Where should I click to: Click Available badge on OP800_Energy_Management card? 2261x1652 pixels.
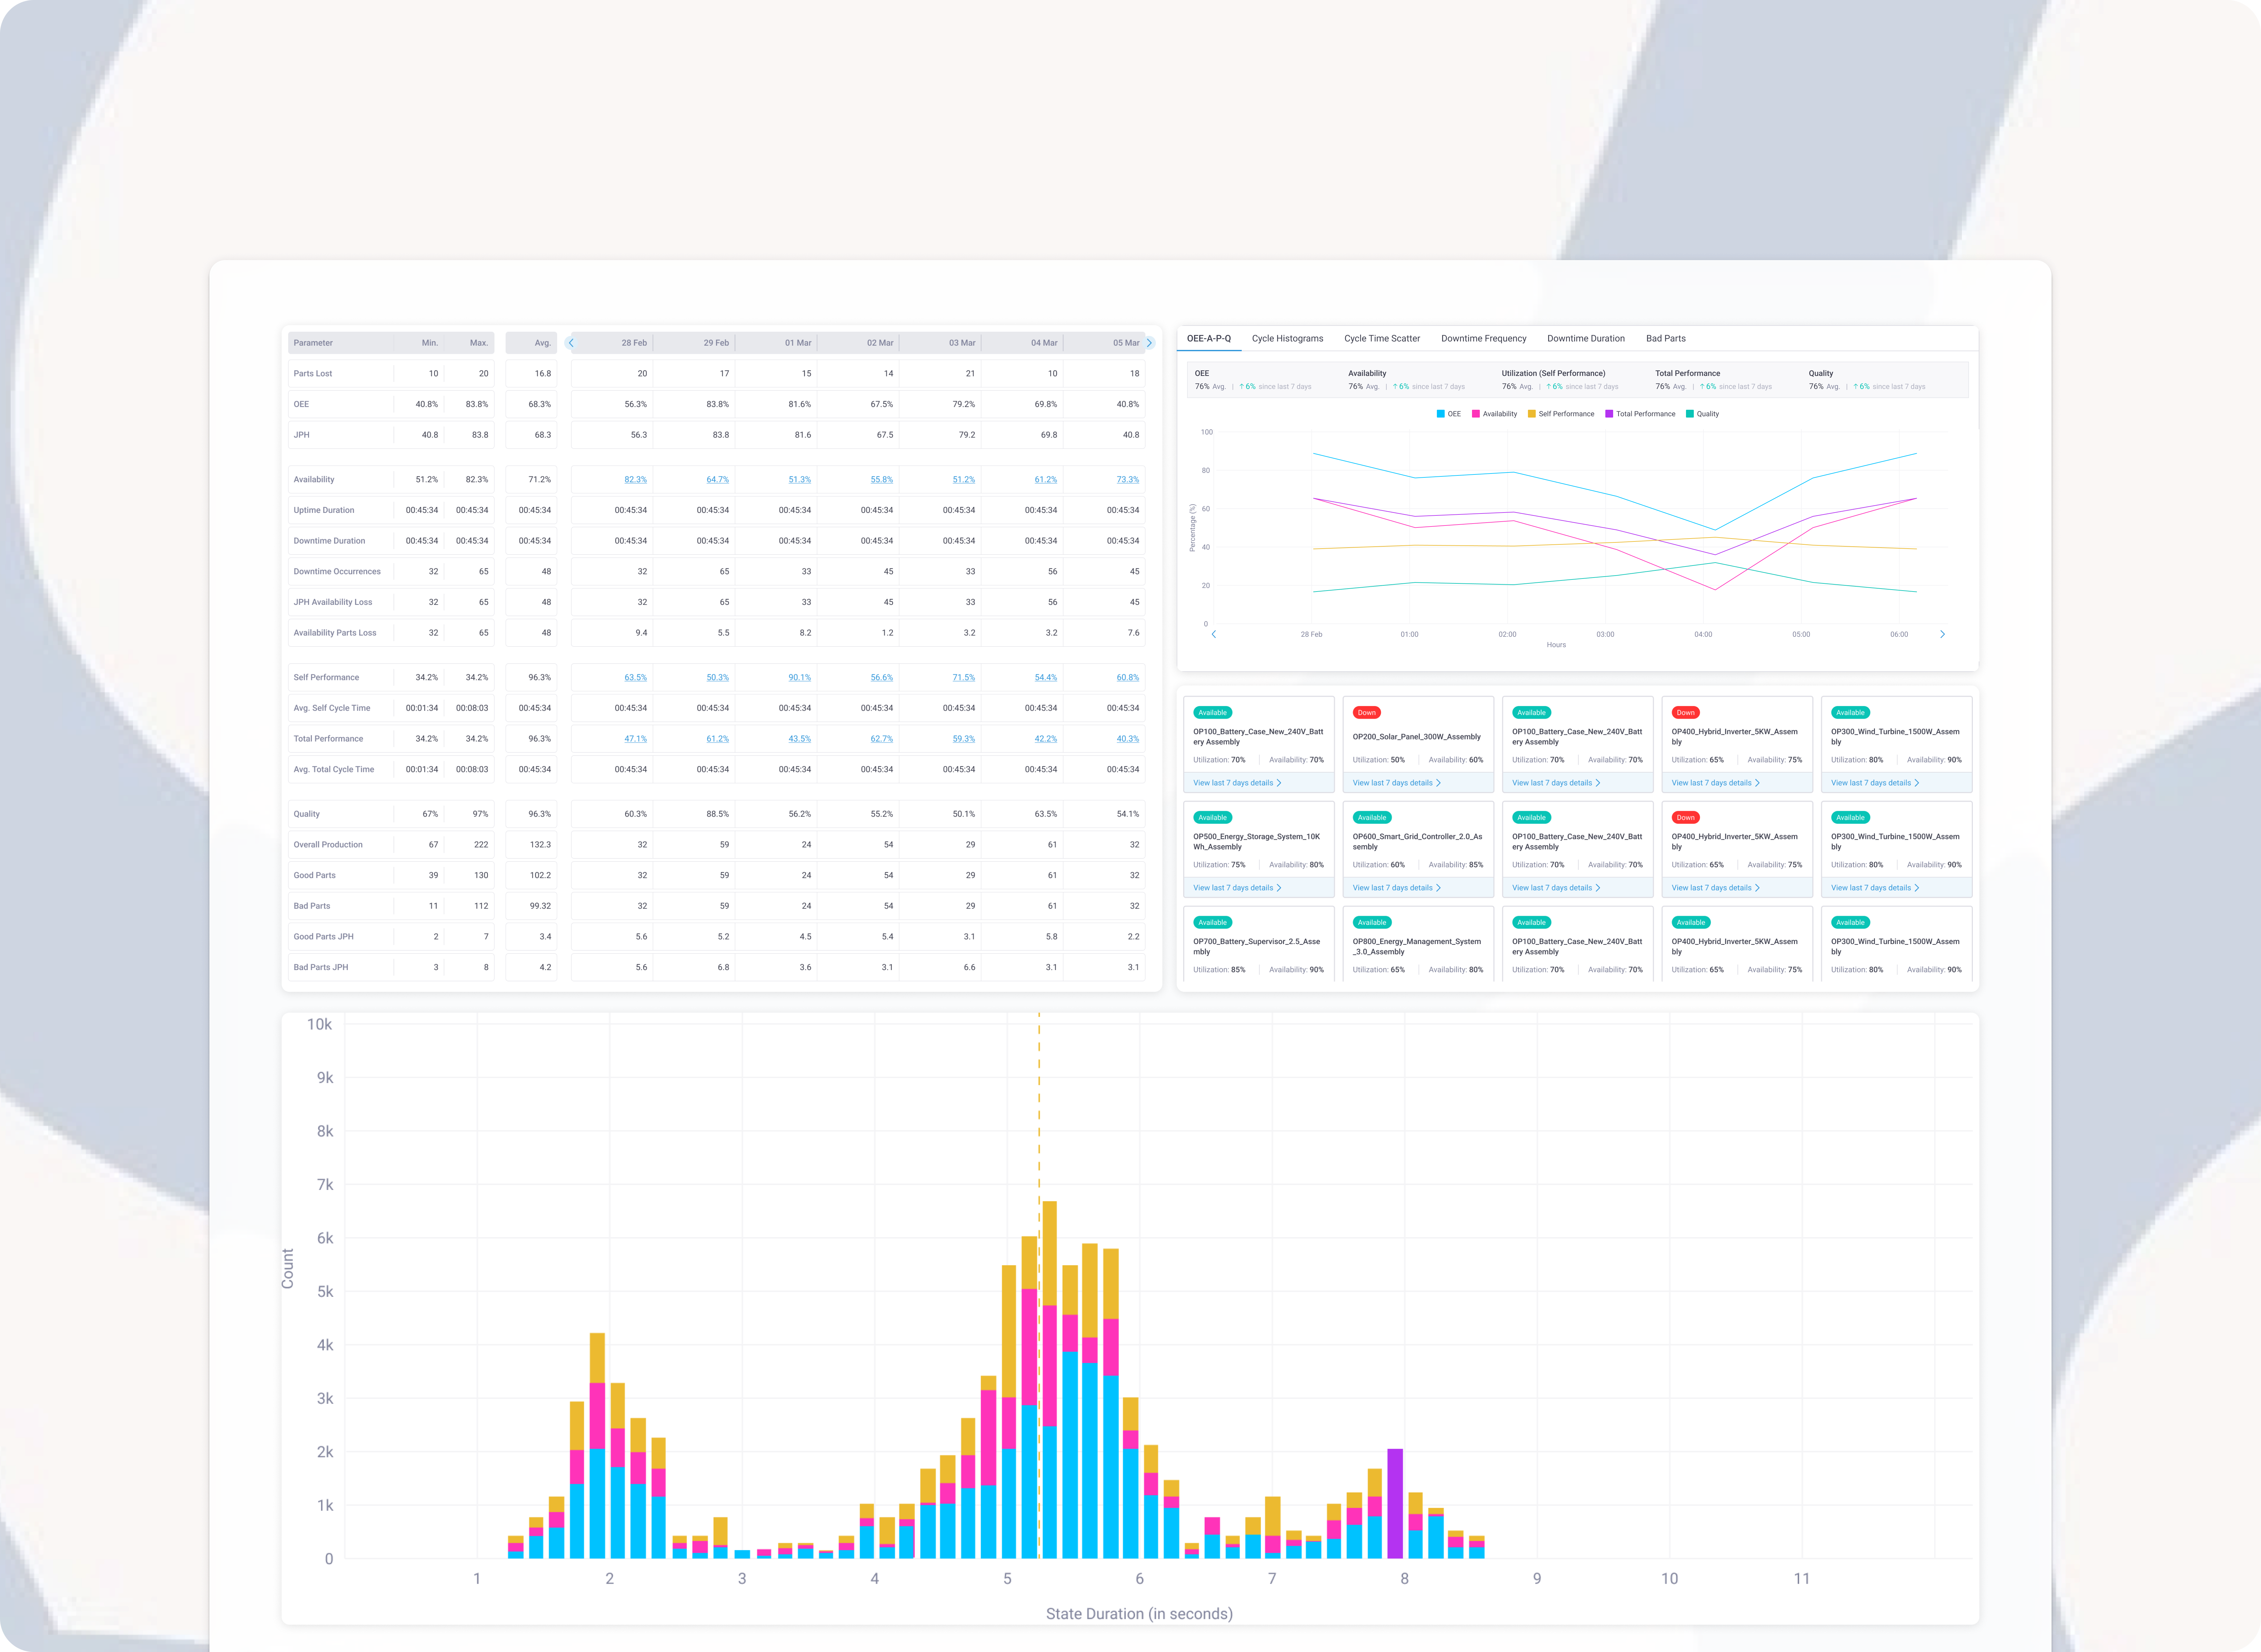1372,923
